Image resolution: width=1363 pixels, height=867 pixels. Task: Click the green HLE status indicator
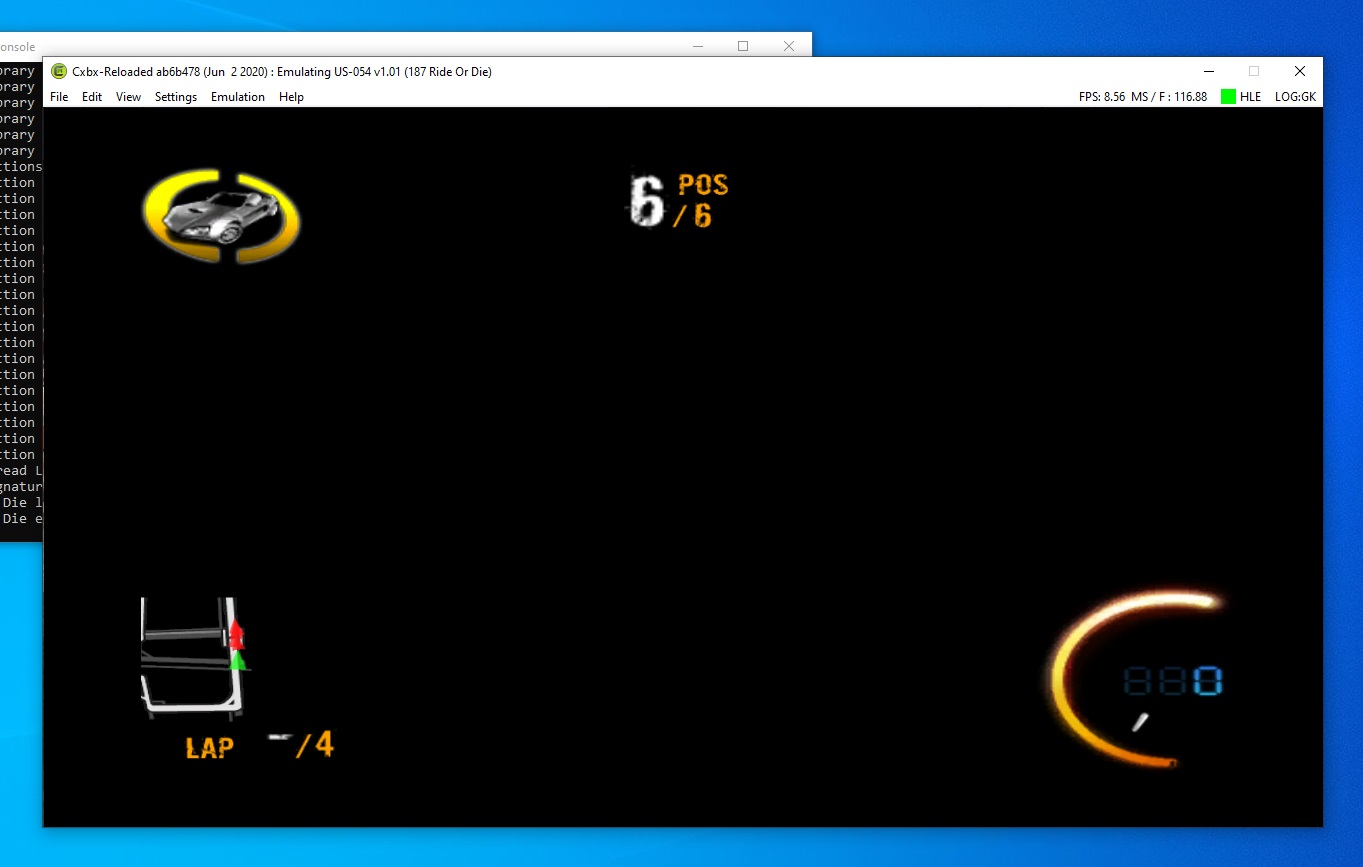pyautogui.click(x=1228, y=97)
